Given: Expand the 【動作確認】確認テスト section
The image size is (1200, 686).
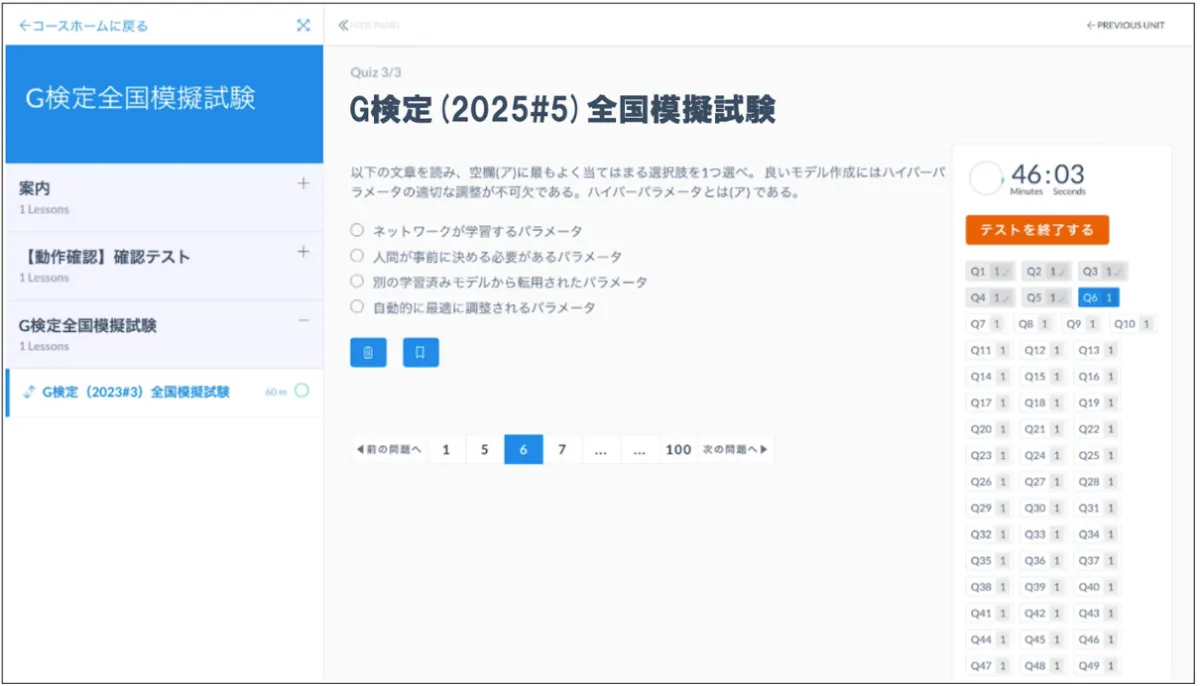Looking at the screenshot, I should [304, 252].
